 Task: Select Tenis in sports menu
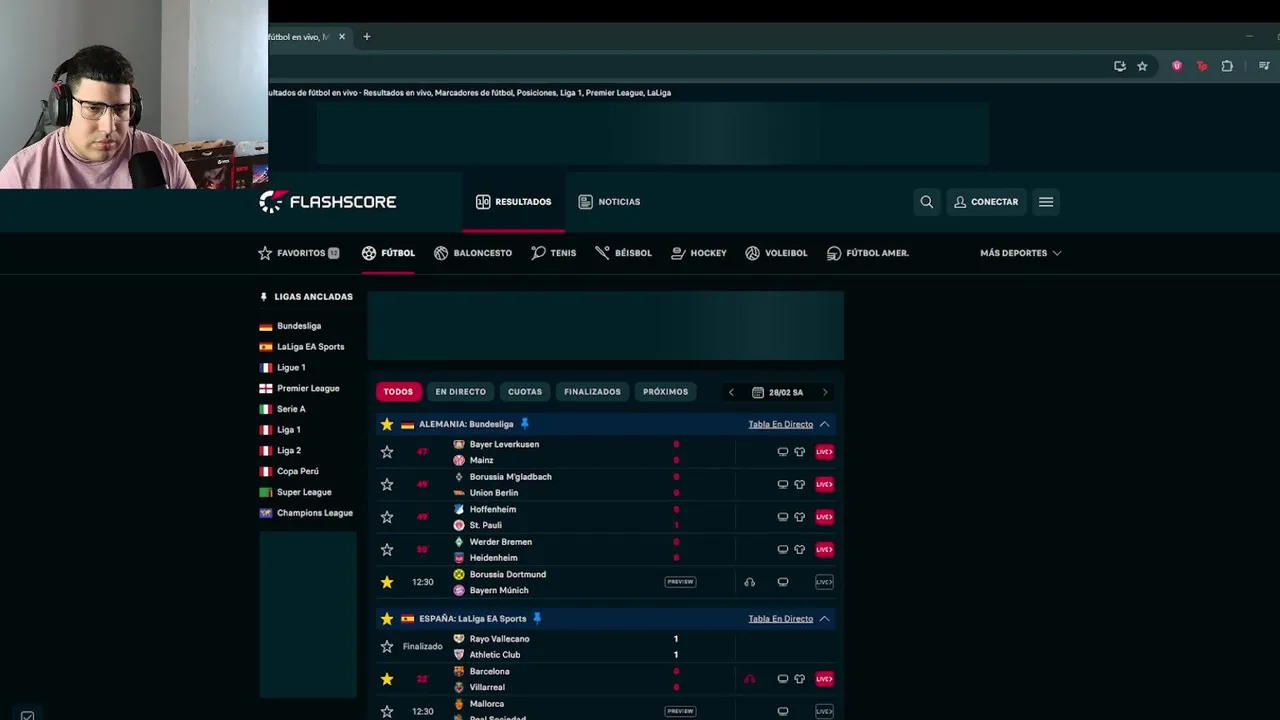(553, 253)
